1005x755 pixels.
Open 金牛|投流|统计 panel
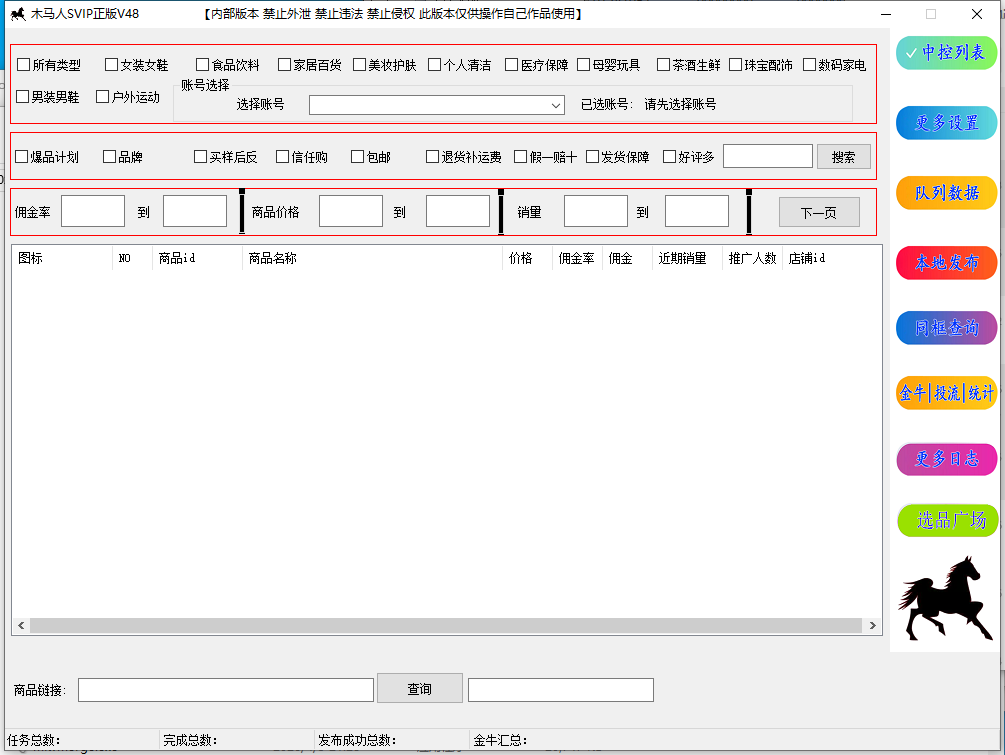946,393
